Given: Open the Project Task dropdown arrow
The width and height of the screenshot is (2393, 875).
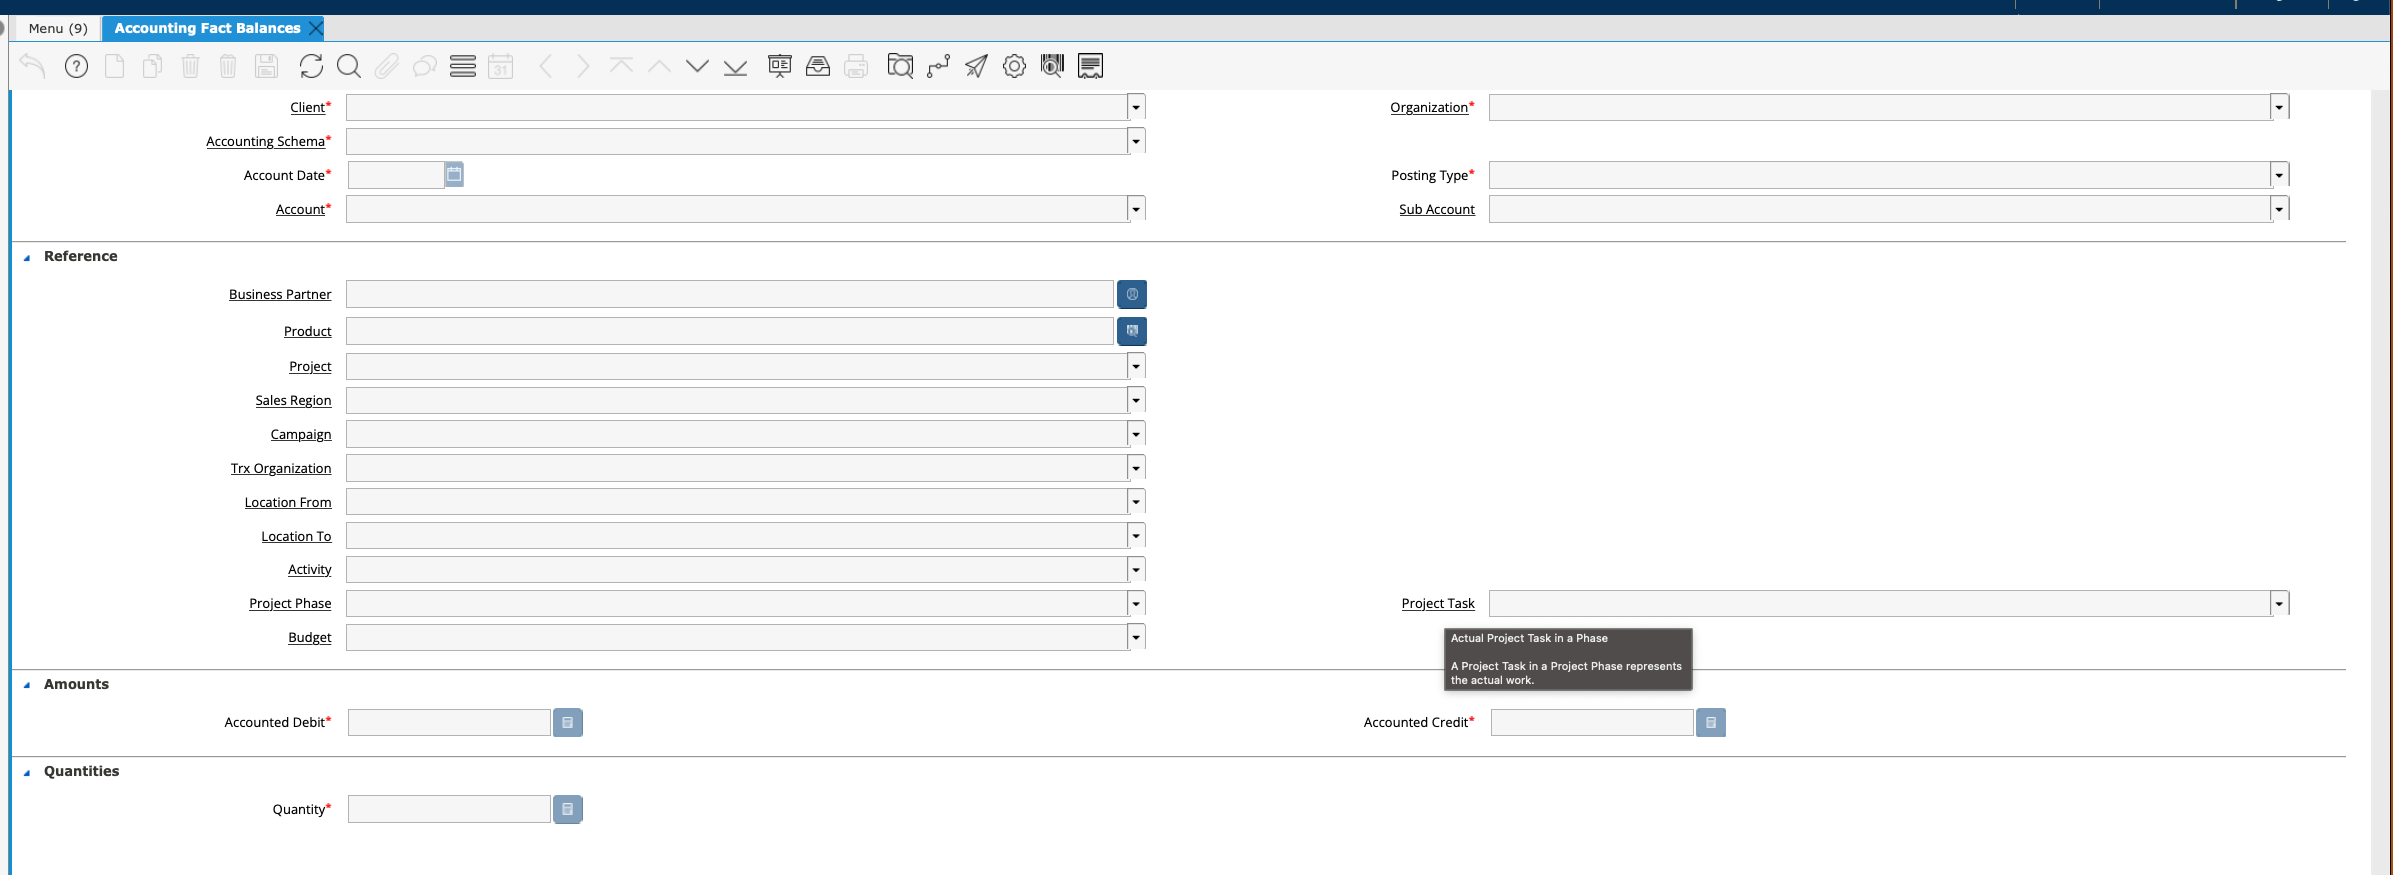Looking at the screenshot, I should tap(2279, 603).
